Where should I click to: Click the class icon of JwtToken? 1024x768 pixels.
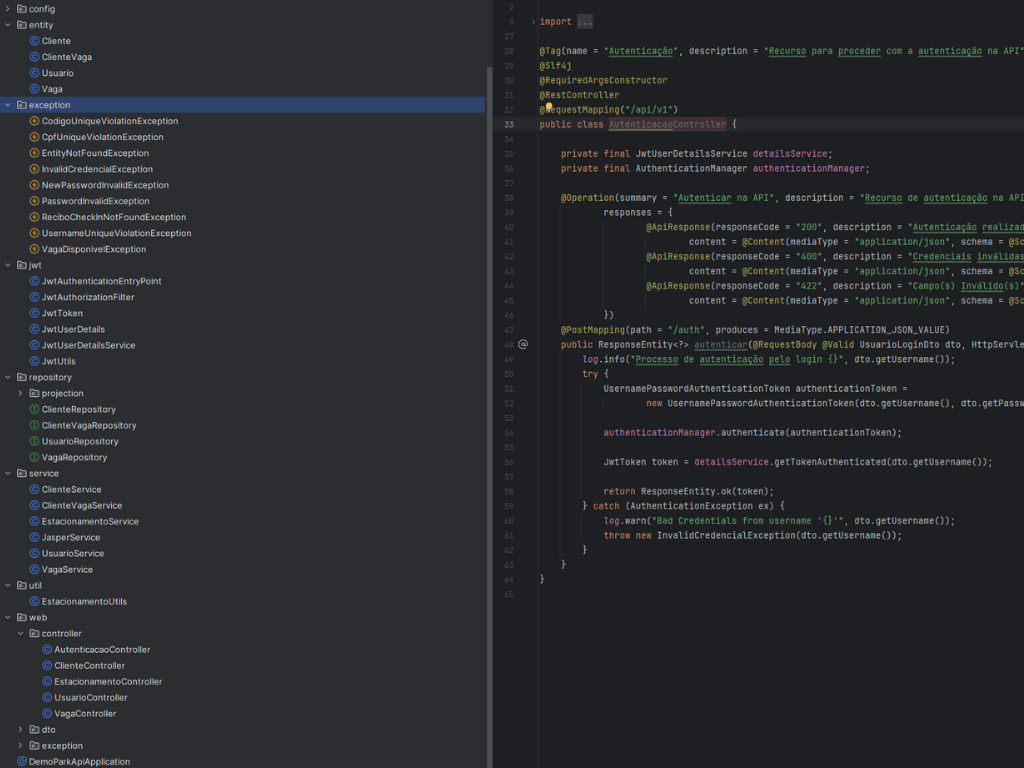tap(35, 313)
